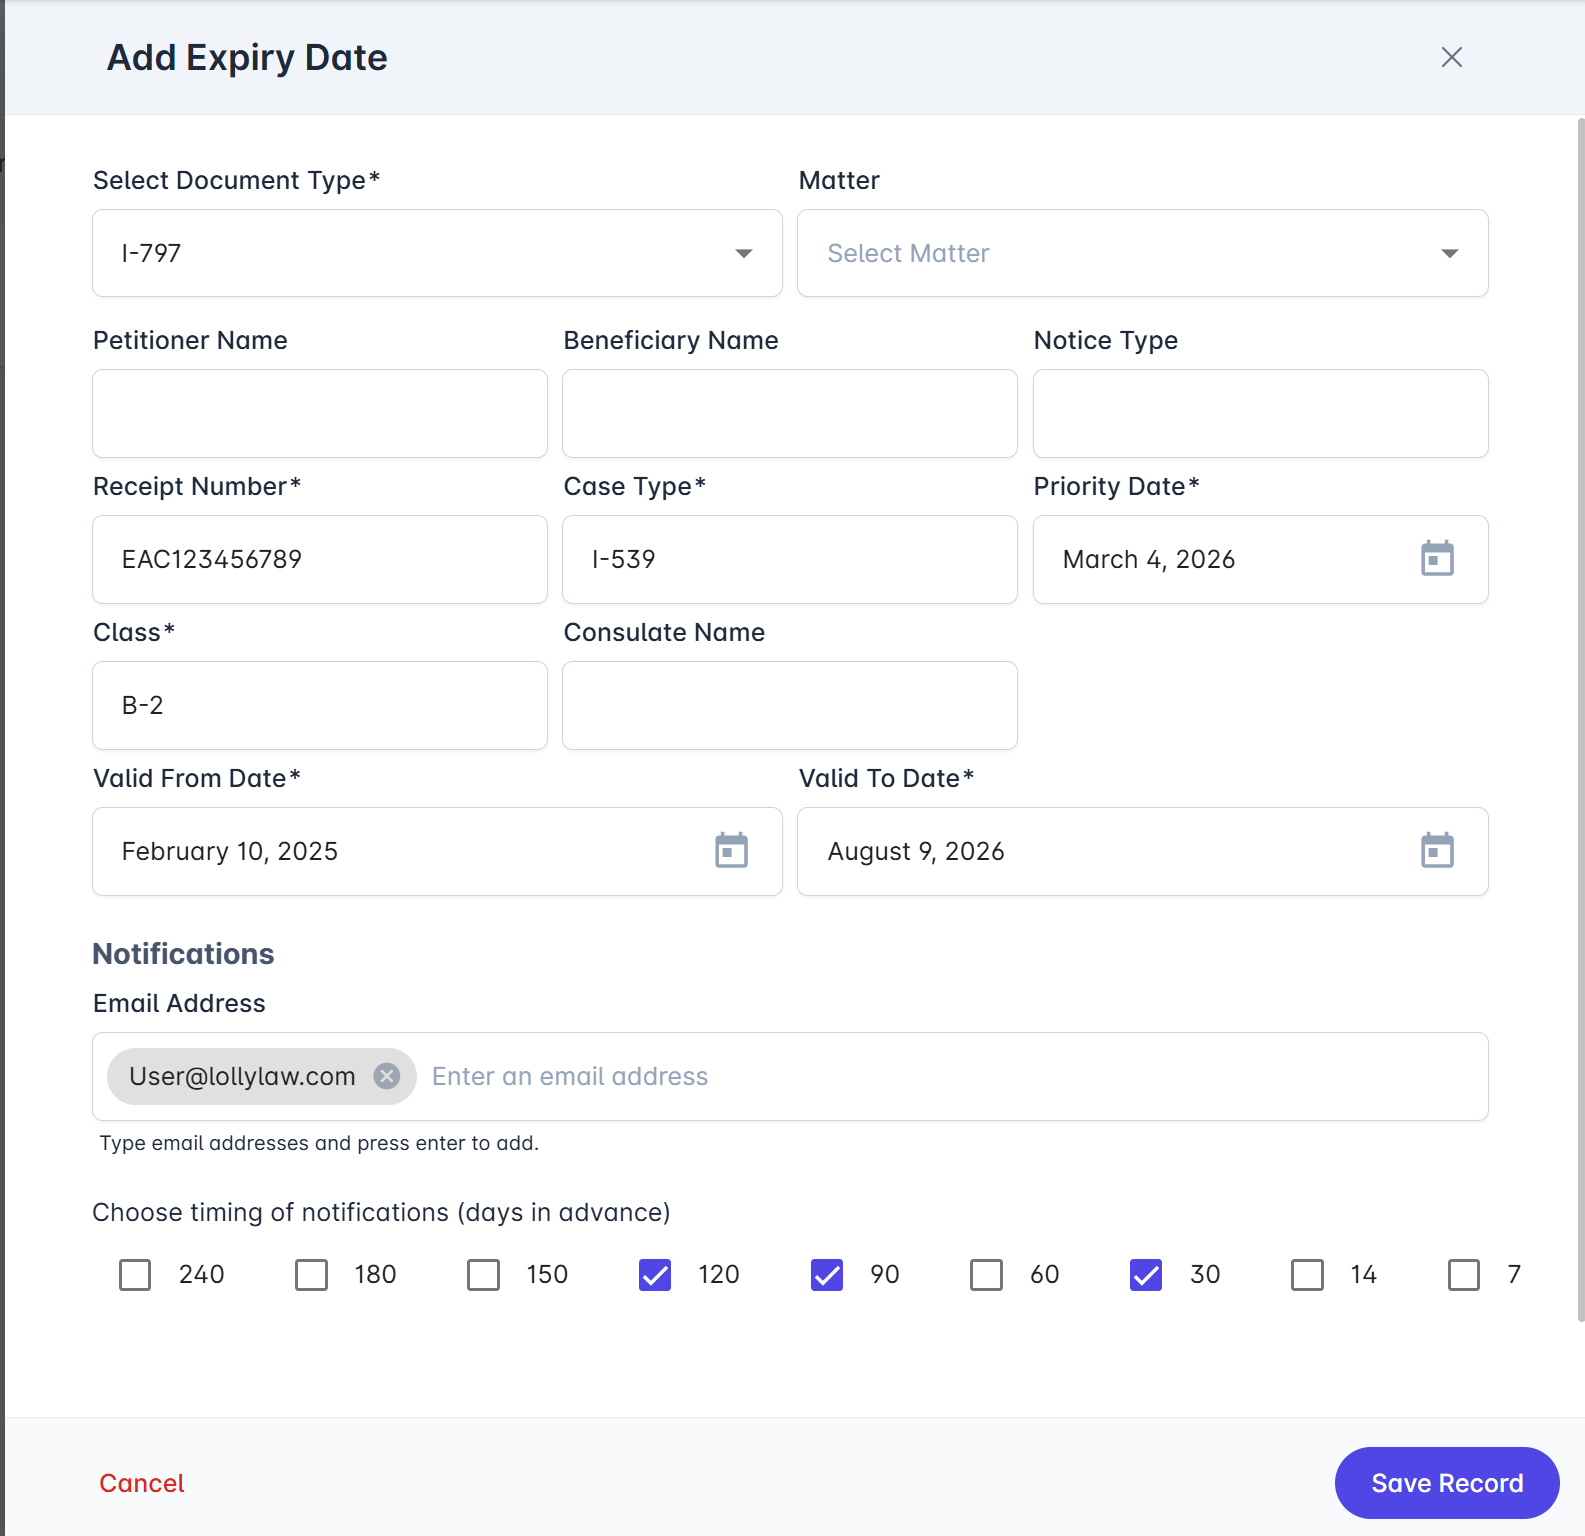Screen dimensions: 1585x1536
Task: Remove the User@lollylaw.com email chip
Action: [x=387, y=1076]
